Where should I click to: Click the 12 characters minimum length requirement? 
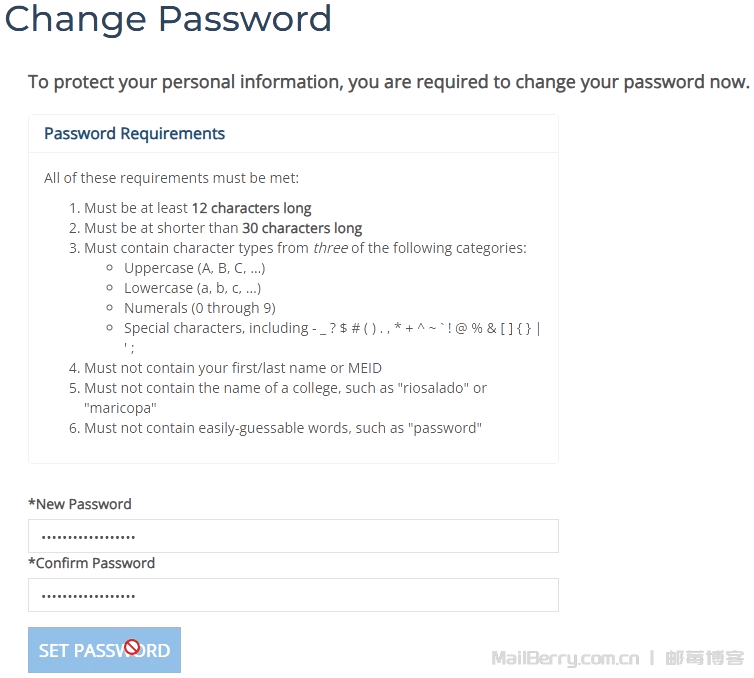[x=198, y=208]
